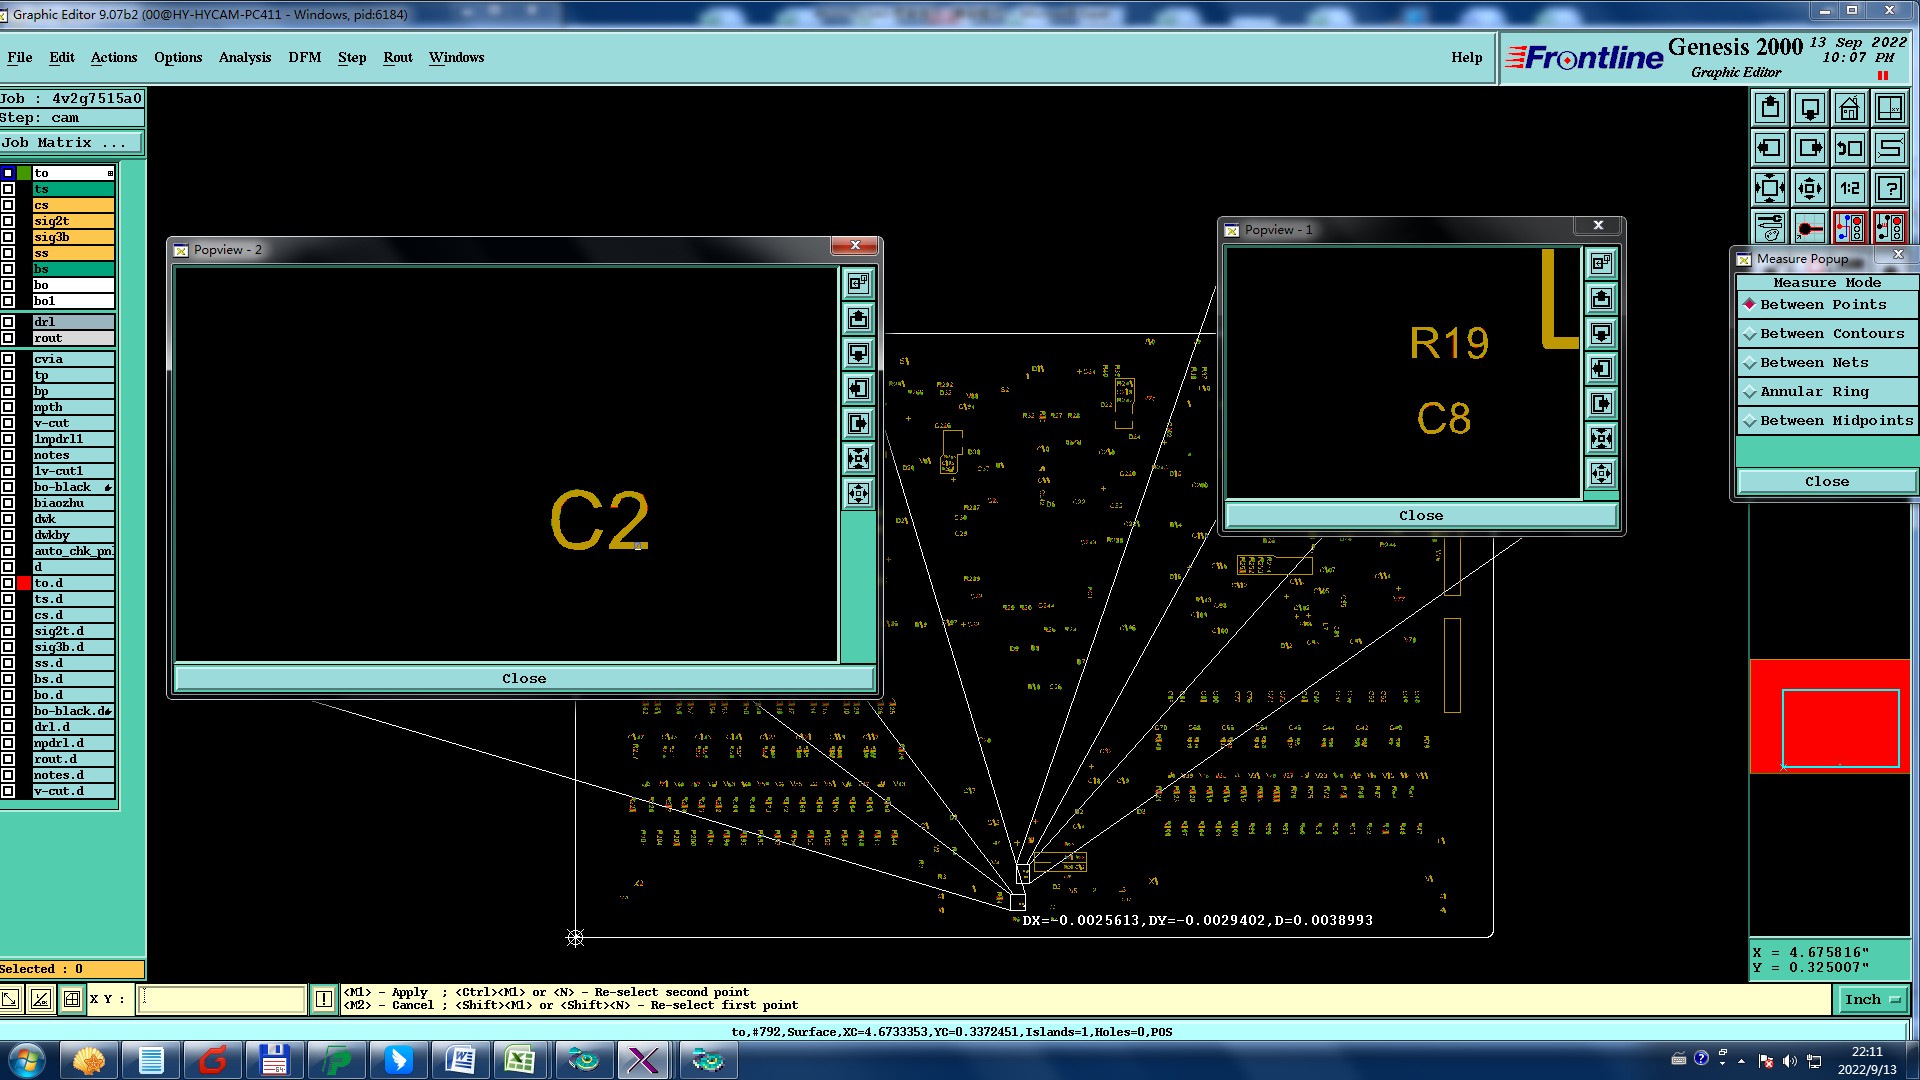The height and width of the screenshot is (1080, 1920).
Task: Toggle the checkbox beside layer sig2t
Action: pos(8,221)
